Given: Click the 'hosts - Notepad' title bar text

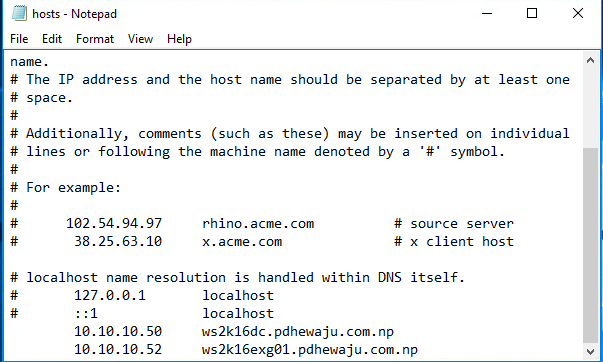Looking at the screenshot, I should tap(75, 14).
